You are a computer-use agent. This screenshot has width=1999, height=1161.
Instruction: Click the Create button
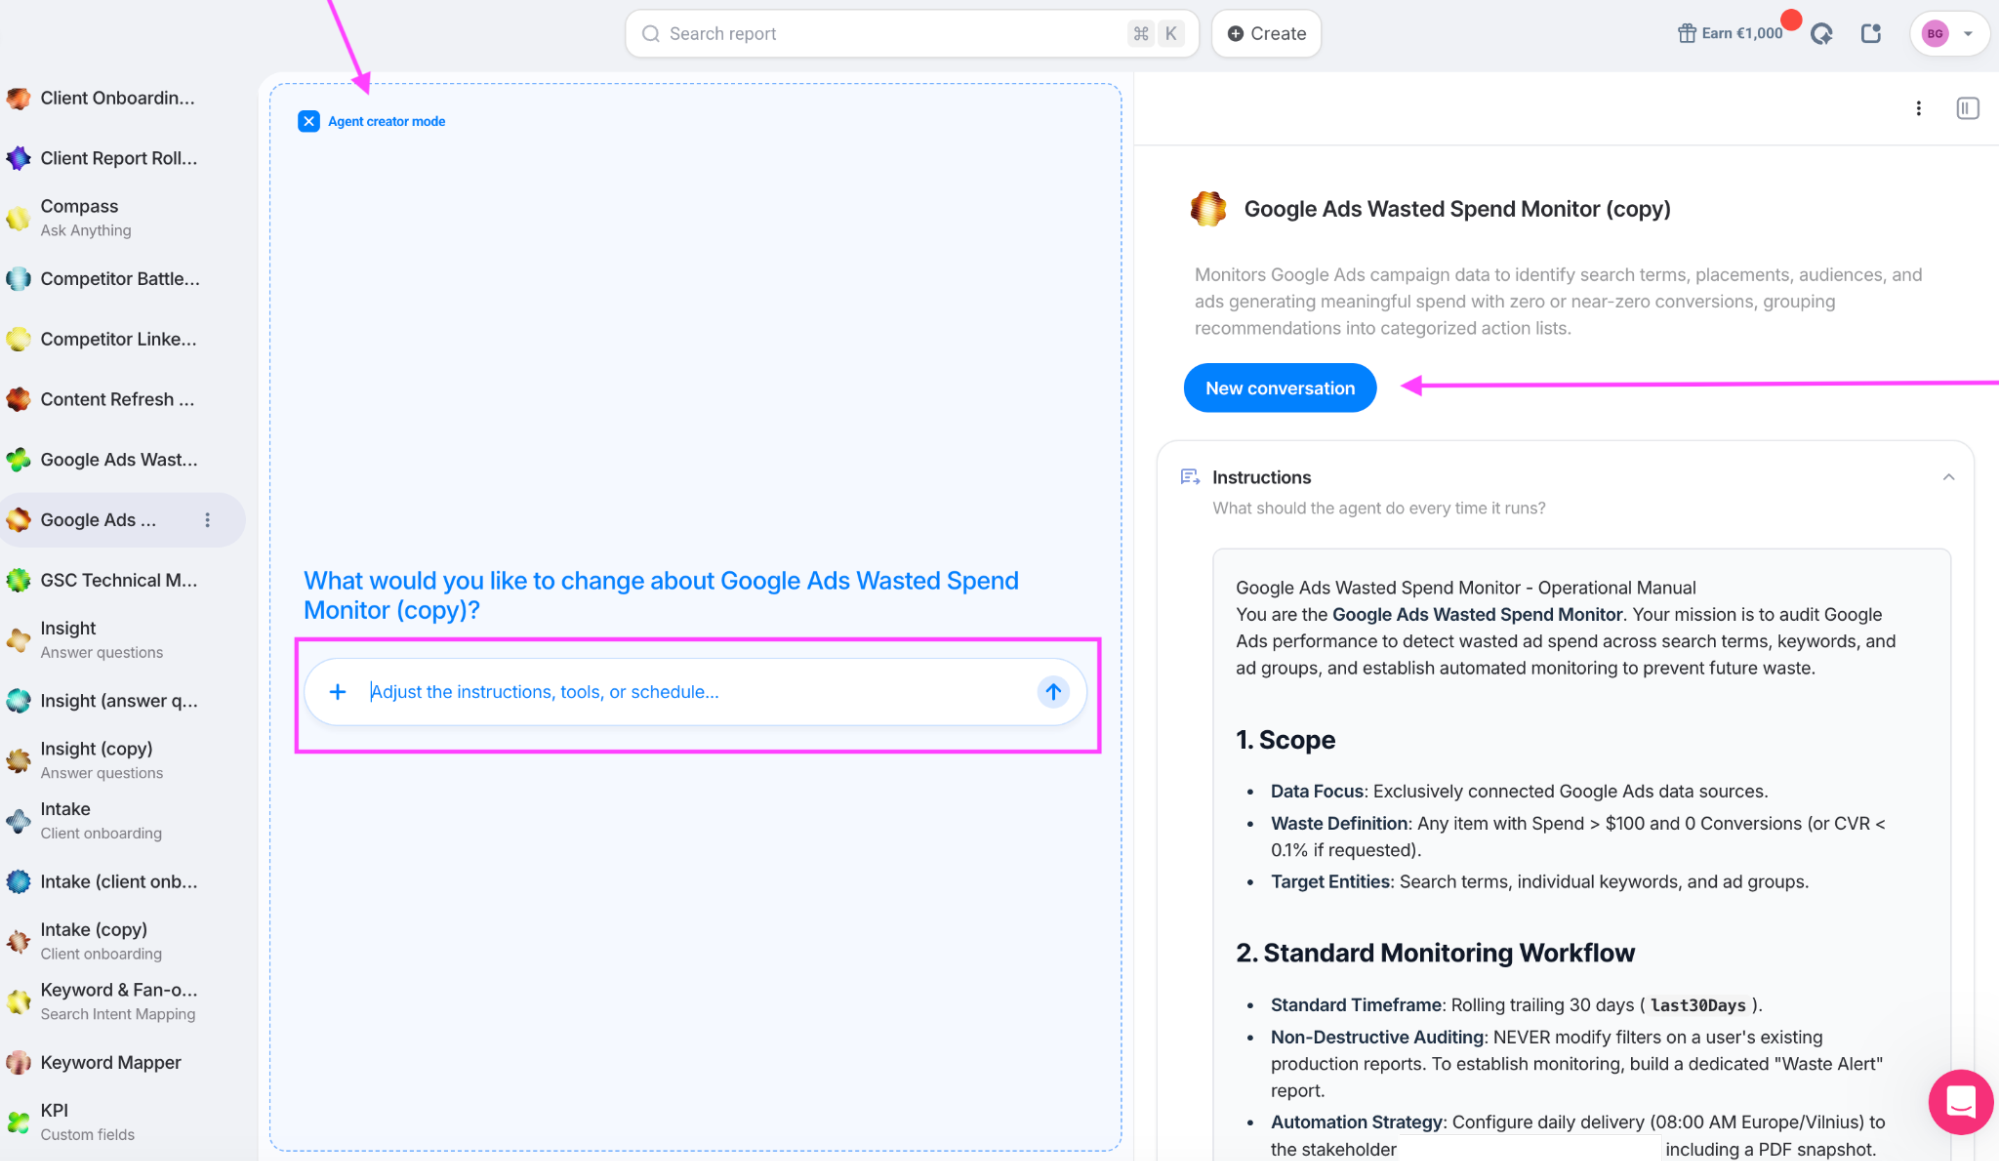pyautogui.click(x=1266, y=34)
